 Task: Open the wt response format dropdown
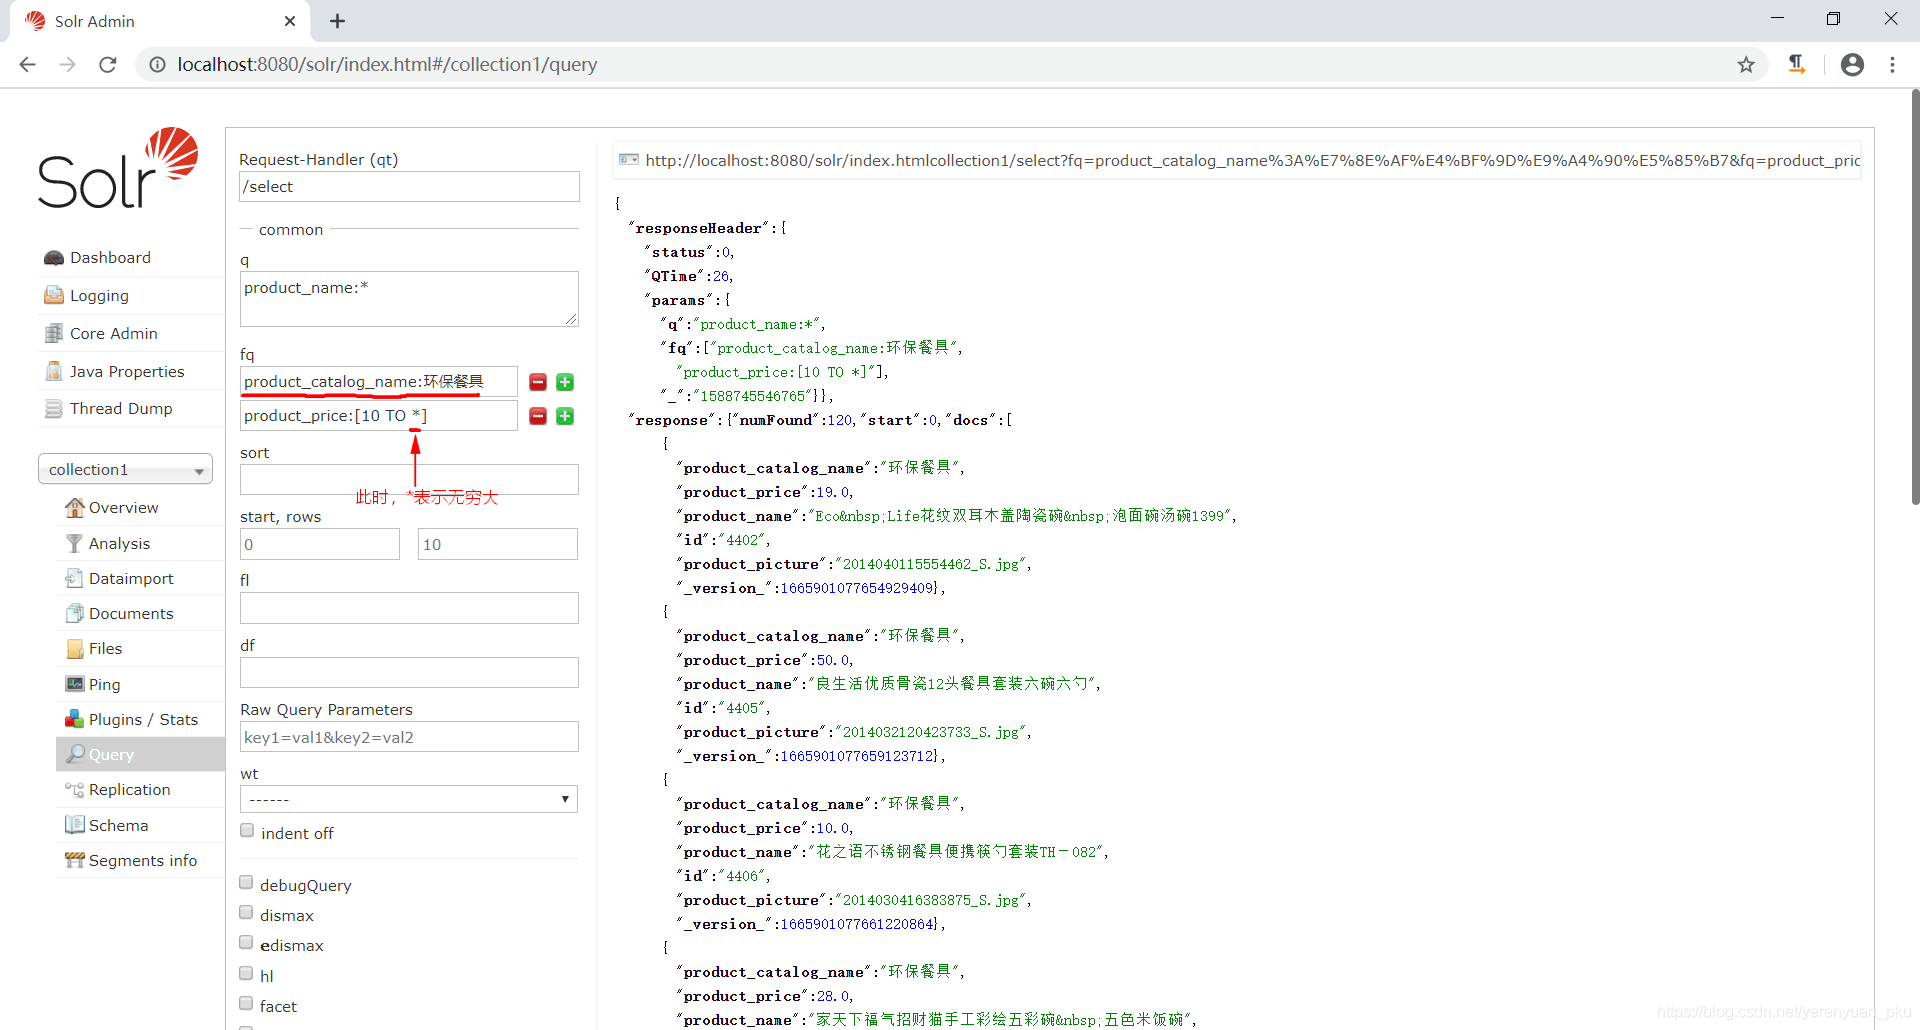pyautogui.click(x=409, y=799)
